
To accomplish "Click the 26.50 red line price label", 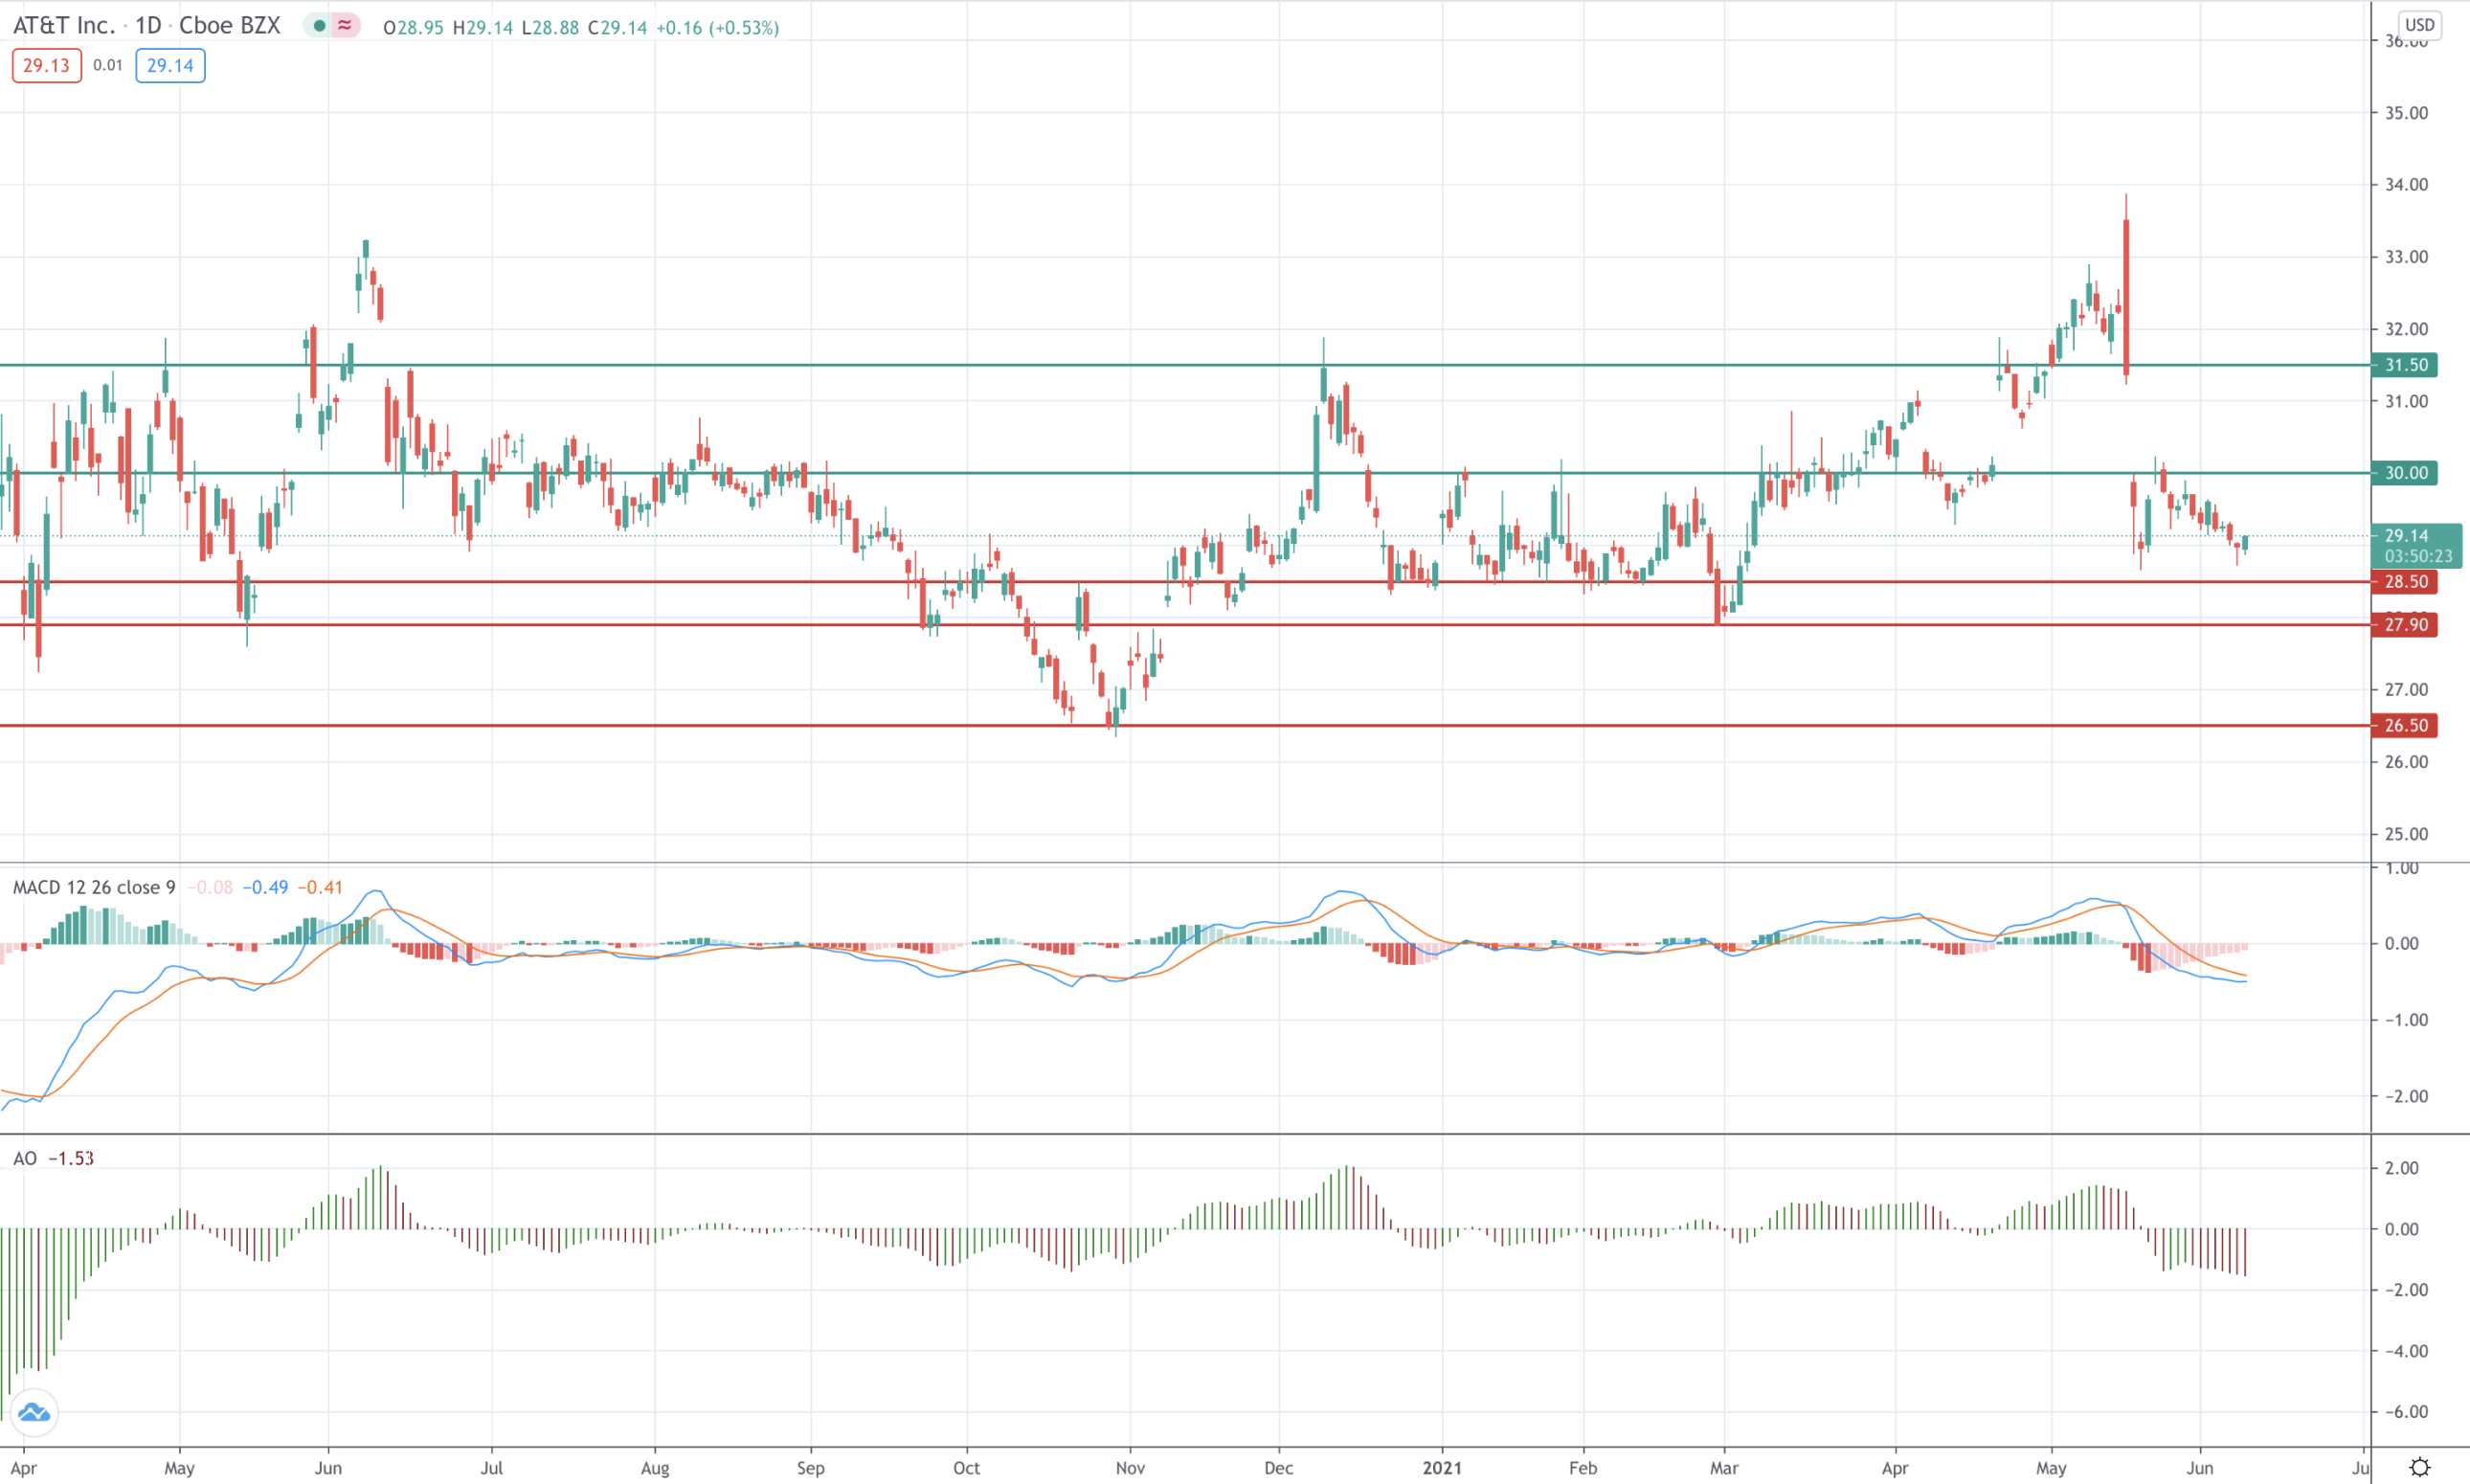I will point(2405,726).
